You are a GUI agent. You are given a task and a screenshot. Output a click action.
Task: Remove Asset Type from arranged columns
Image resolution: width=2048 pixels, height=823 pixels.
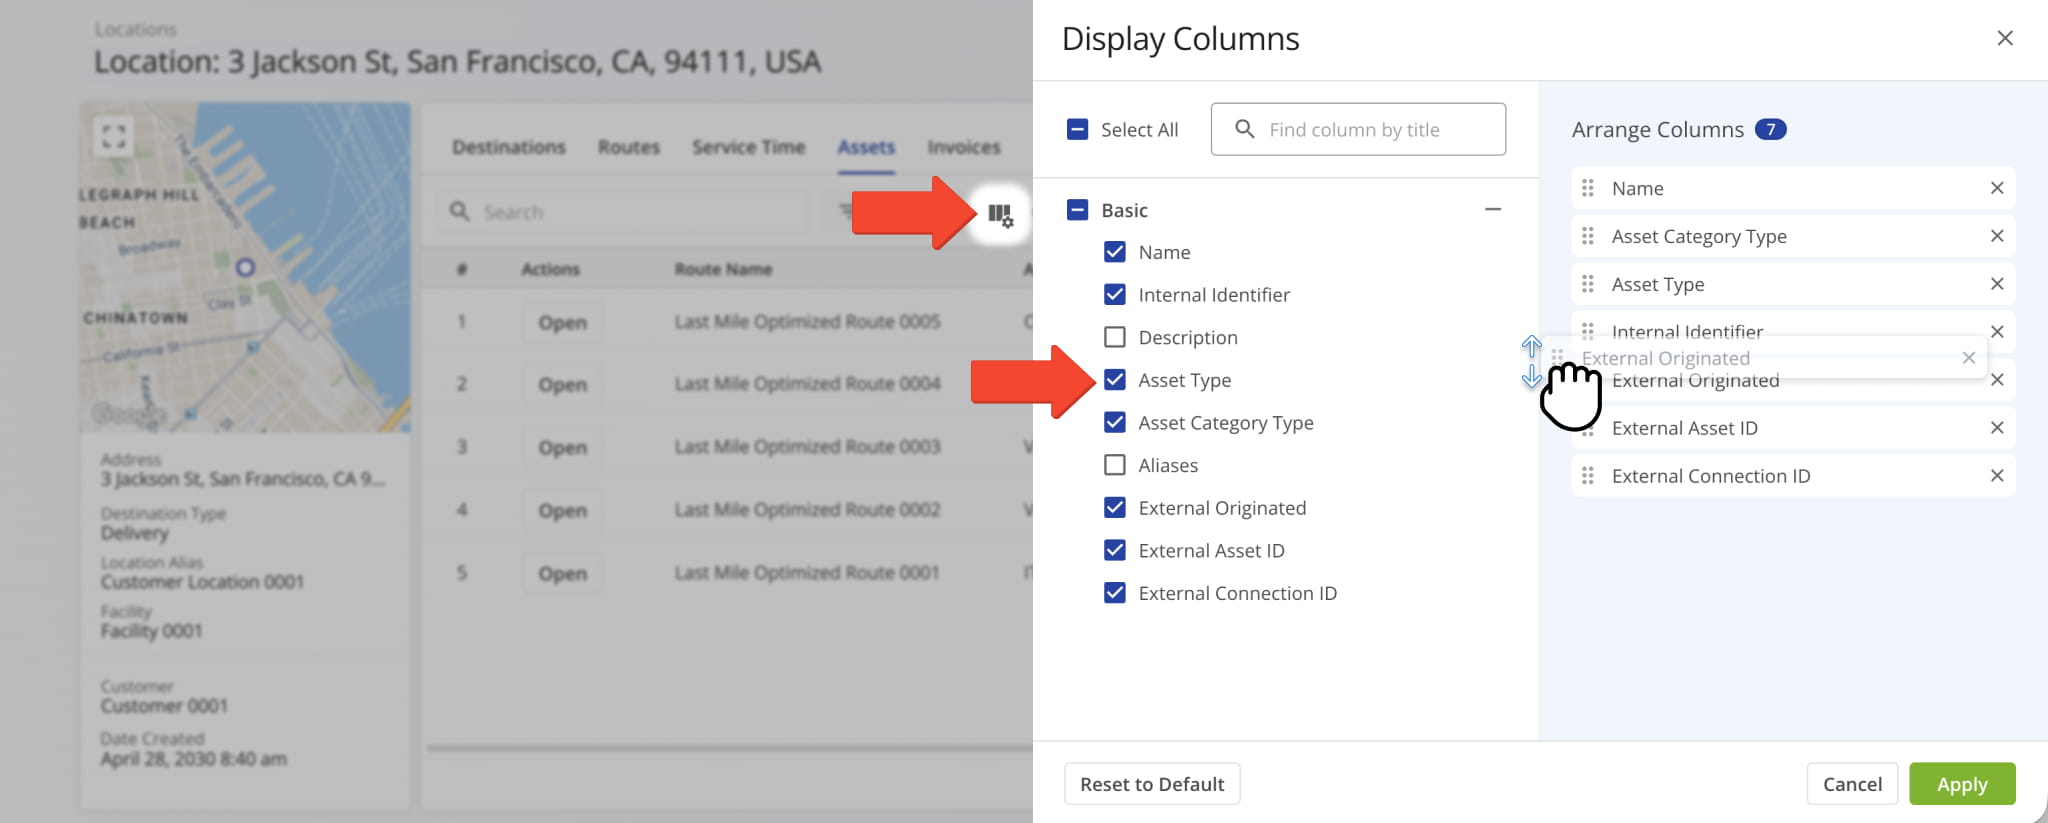click(x=1997, y=284)
